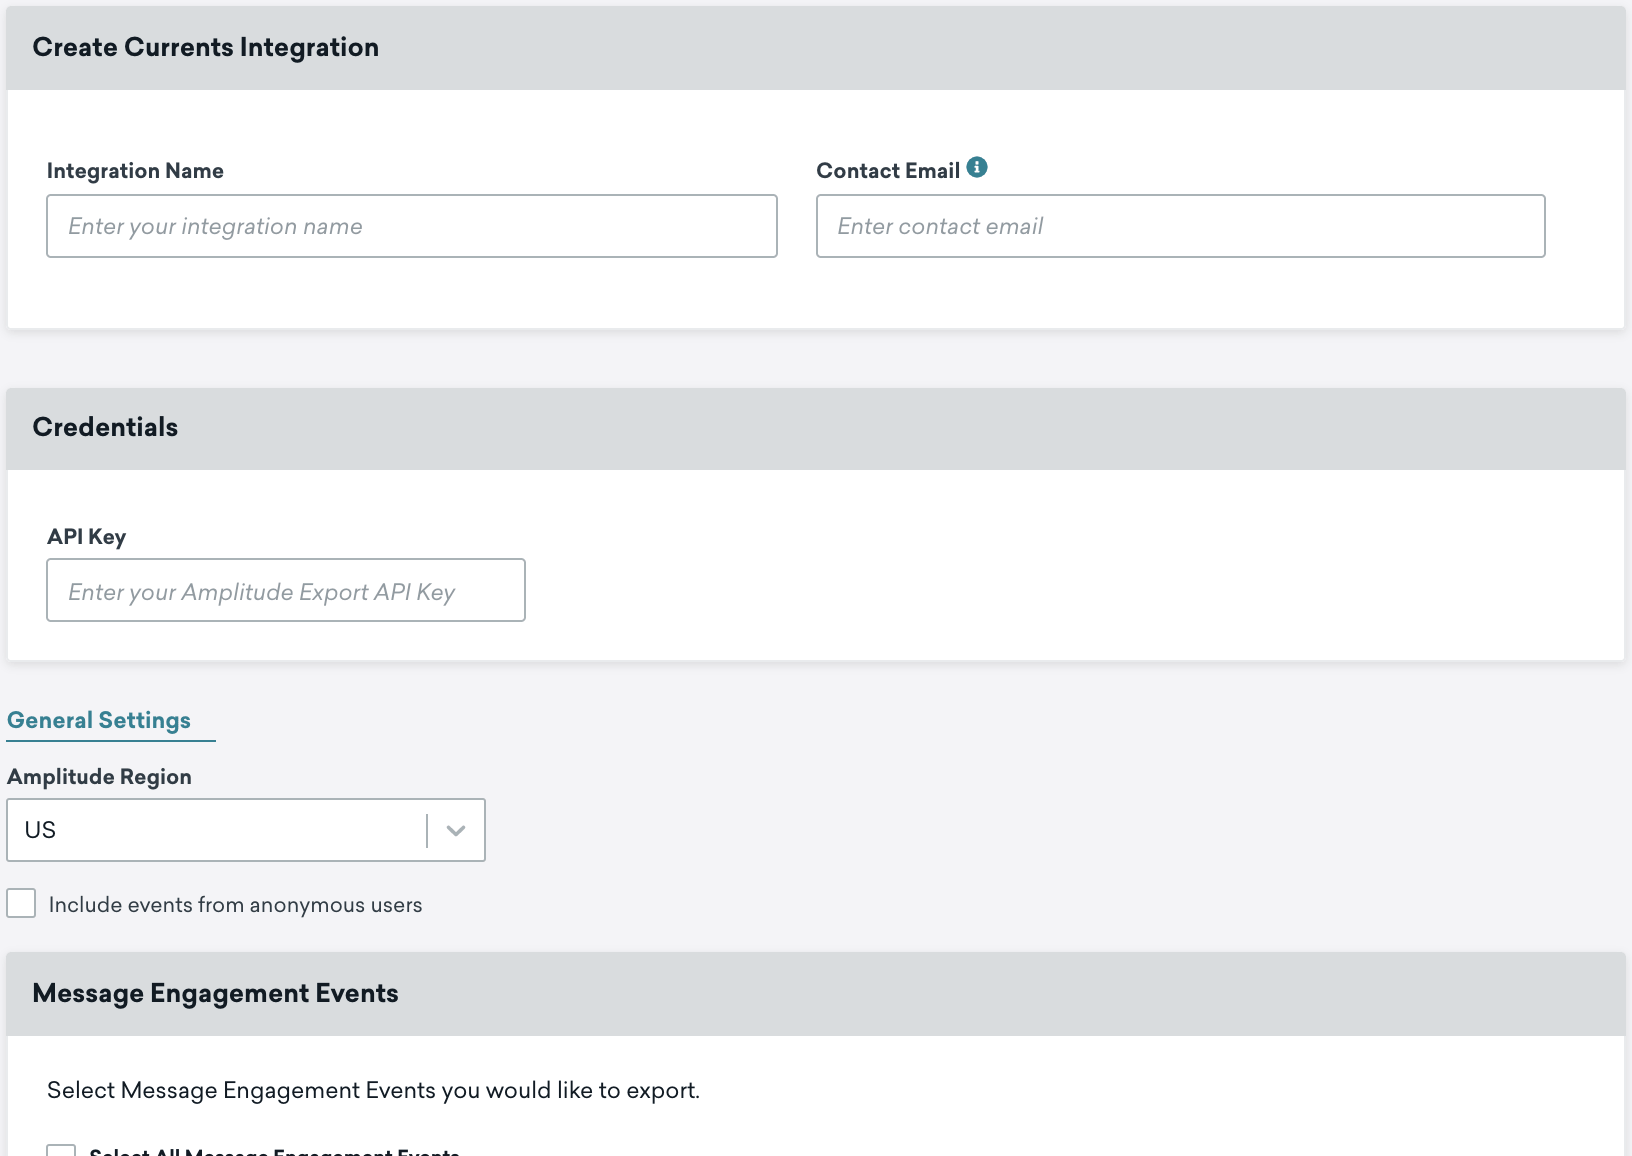Click the Amplitude Region label
The width and height of the screenshot is (1632, 1156).
coord(99,777)
